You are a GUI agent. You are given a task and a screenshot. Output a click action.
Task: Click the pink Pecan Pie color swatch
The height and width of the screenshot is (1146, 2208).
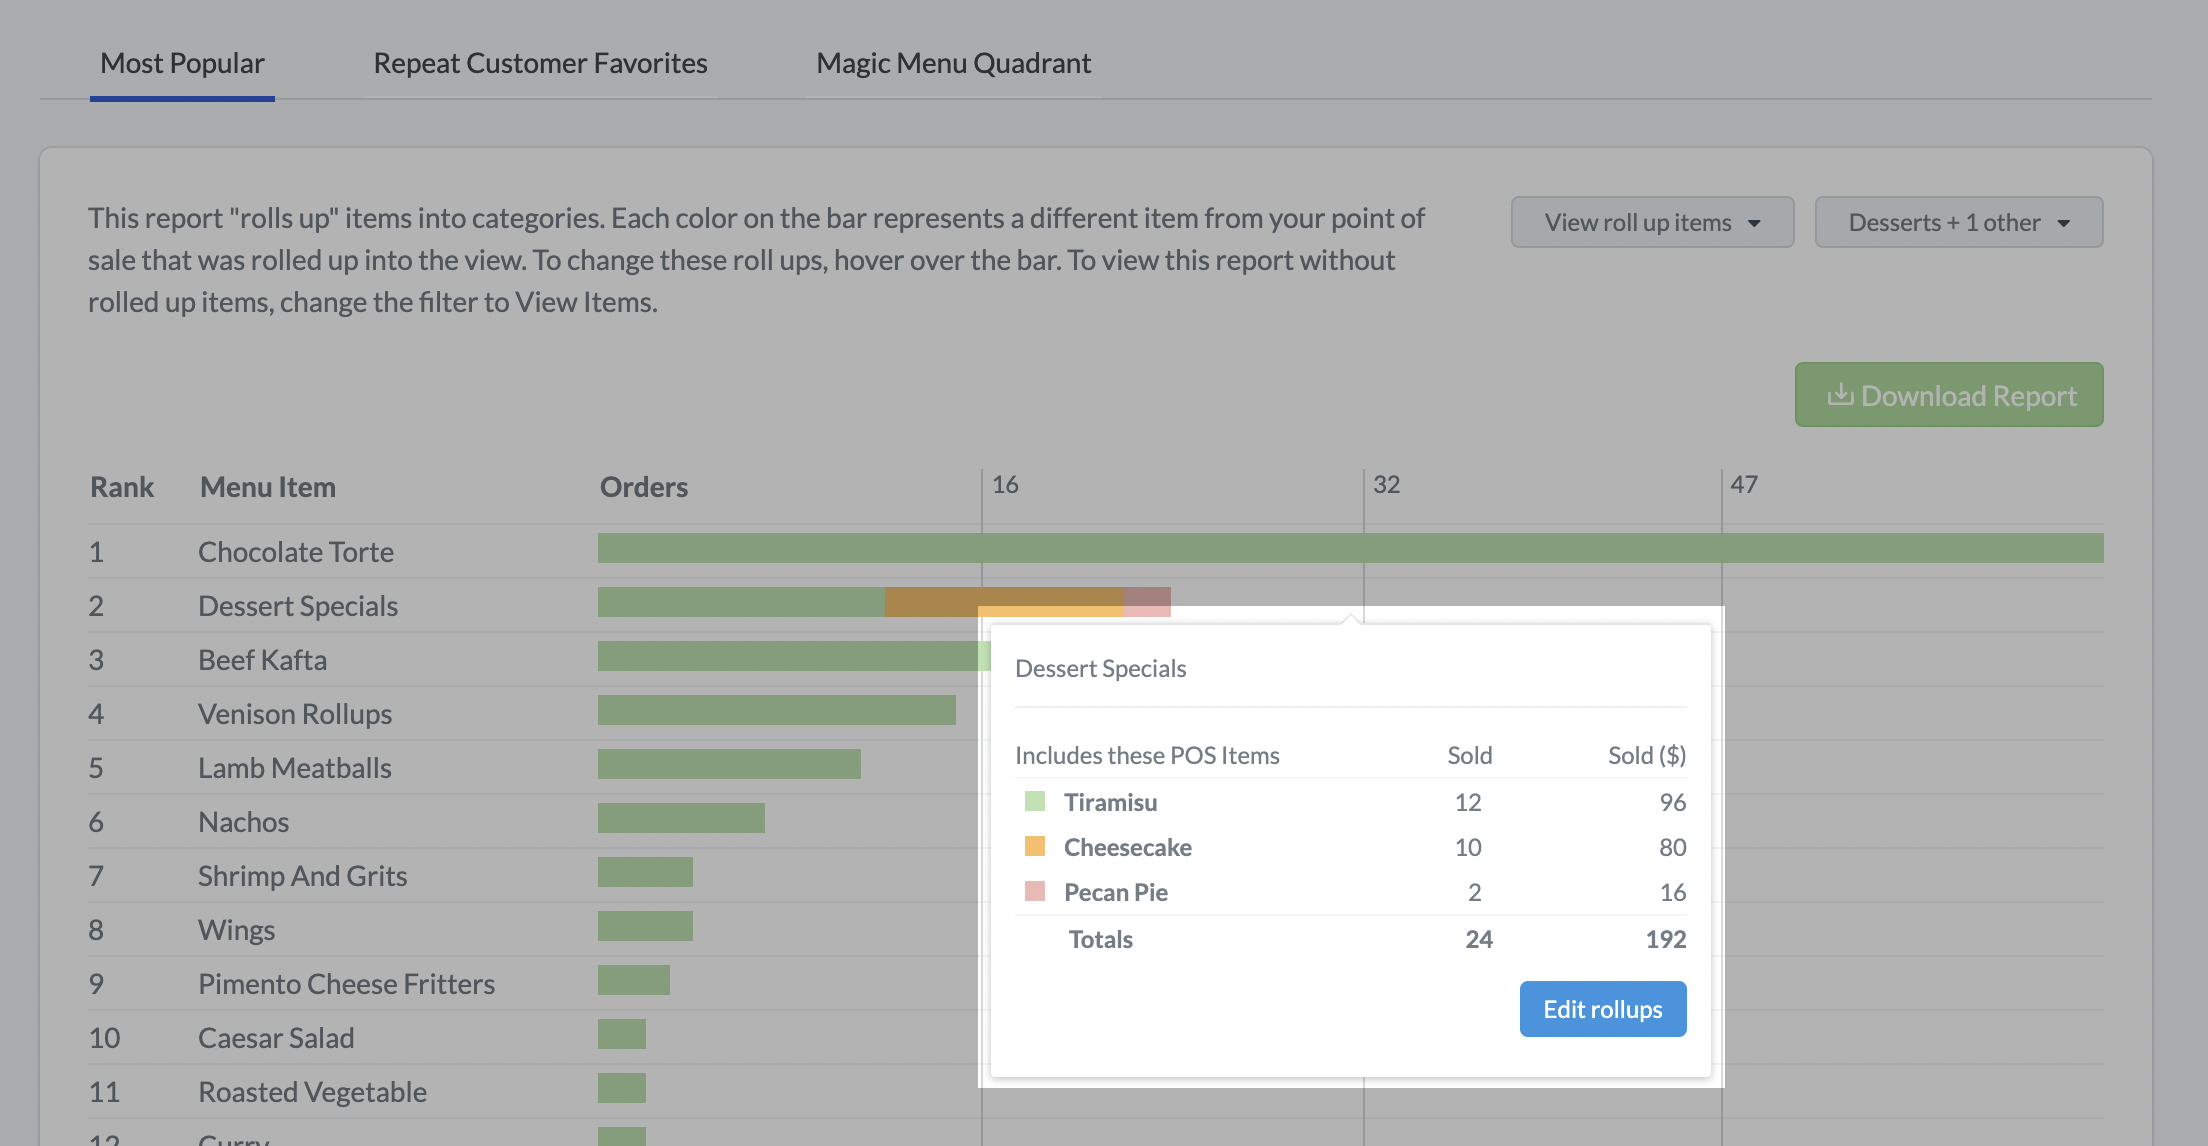1035,891
